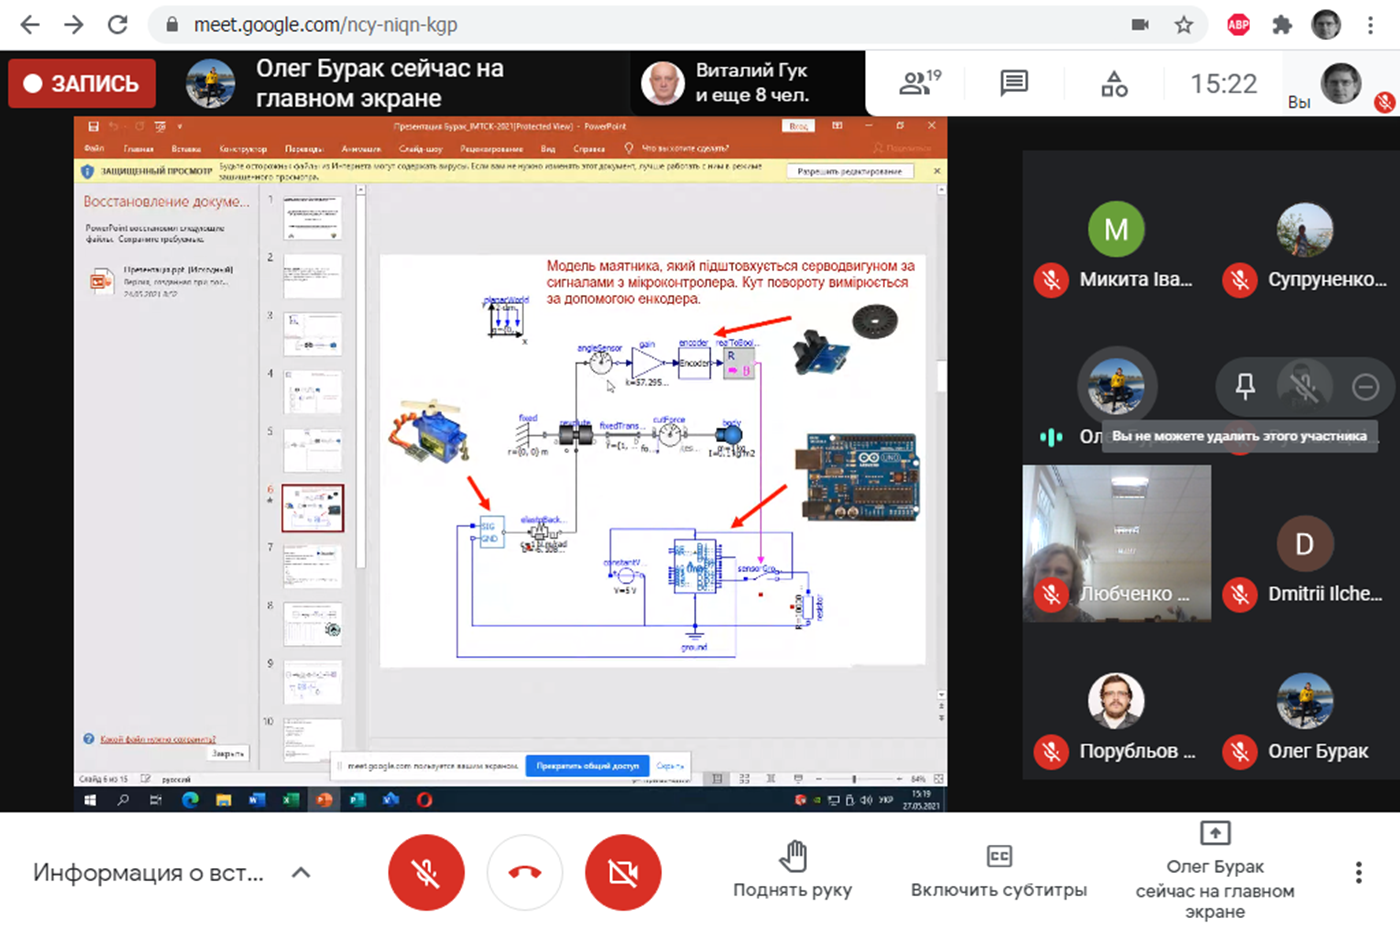Screen dimensions: 1400x930
Task: Switch to the Главная ribbon tab
Action: coord(138,149)
